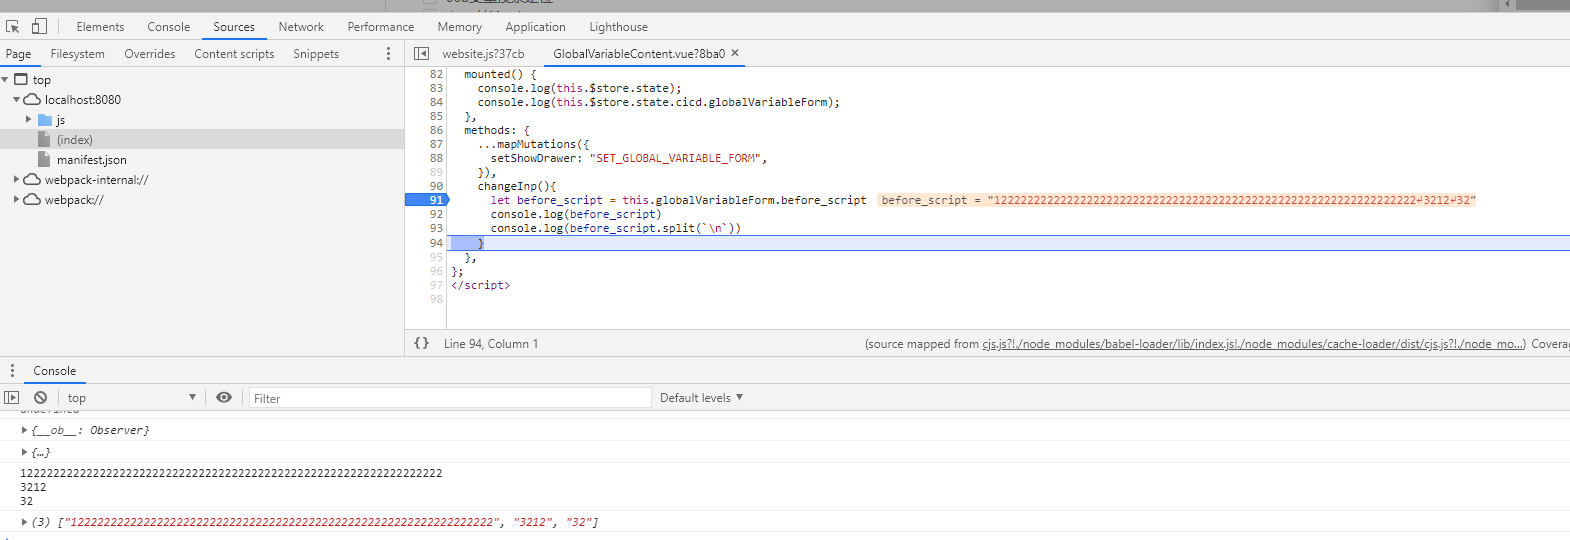Show the console sidebar icon

tap(12, 397)
